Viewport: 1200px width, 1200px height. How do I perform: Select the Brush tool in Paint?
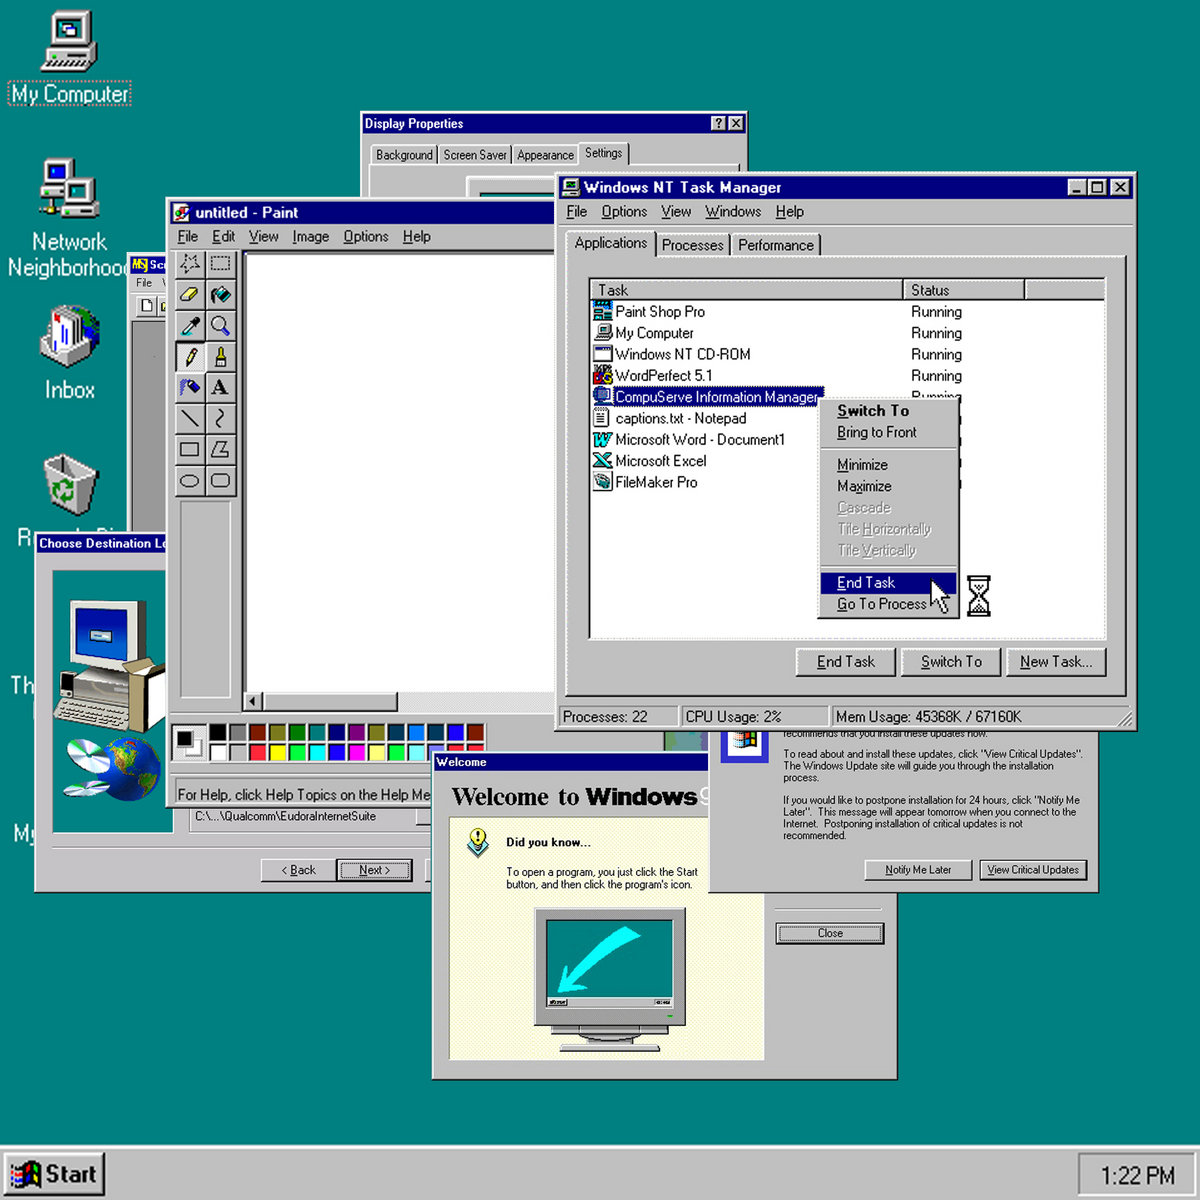coord(220,357)
